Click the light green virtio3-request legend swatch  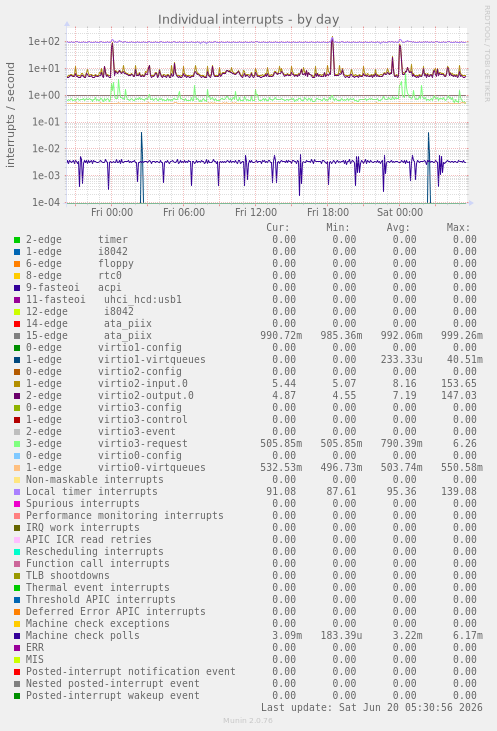click(17, 444)
